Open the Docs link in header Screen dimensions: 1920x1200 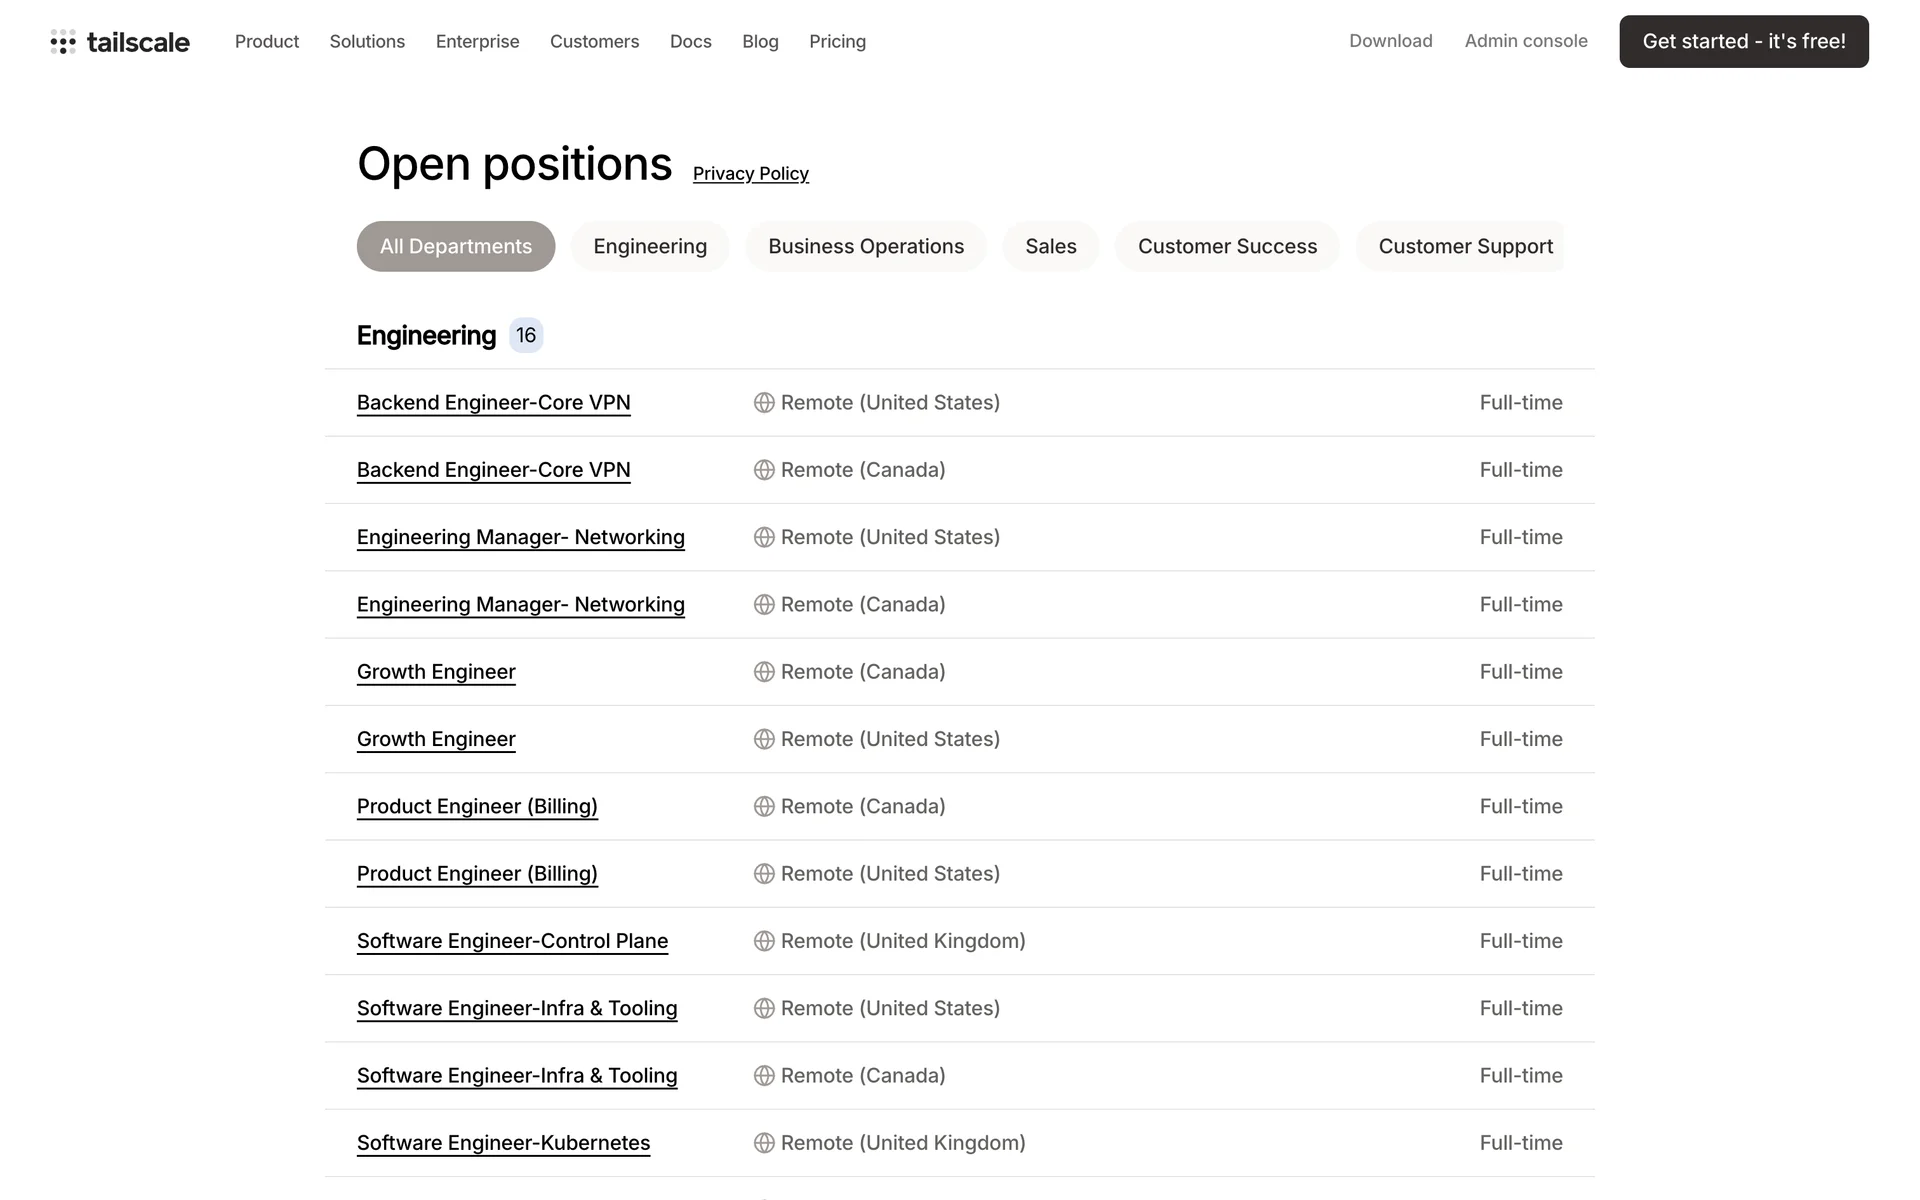tap(690, 42)
